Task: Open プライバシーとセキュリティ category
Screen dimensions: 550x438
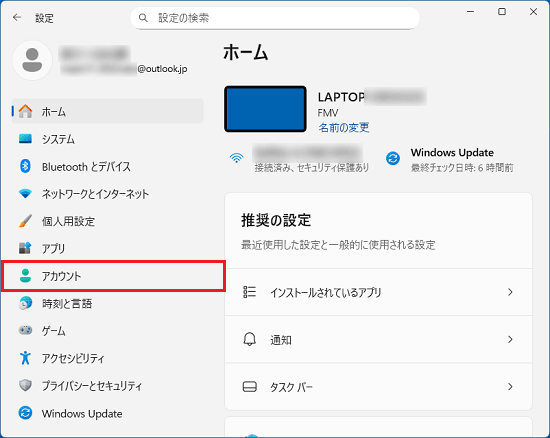Action: (x=108, y=385)
